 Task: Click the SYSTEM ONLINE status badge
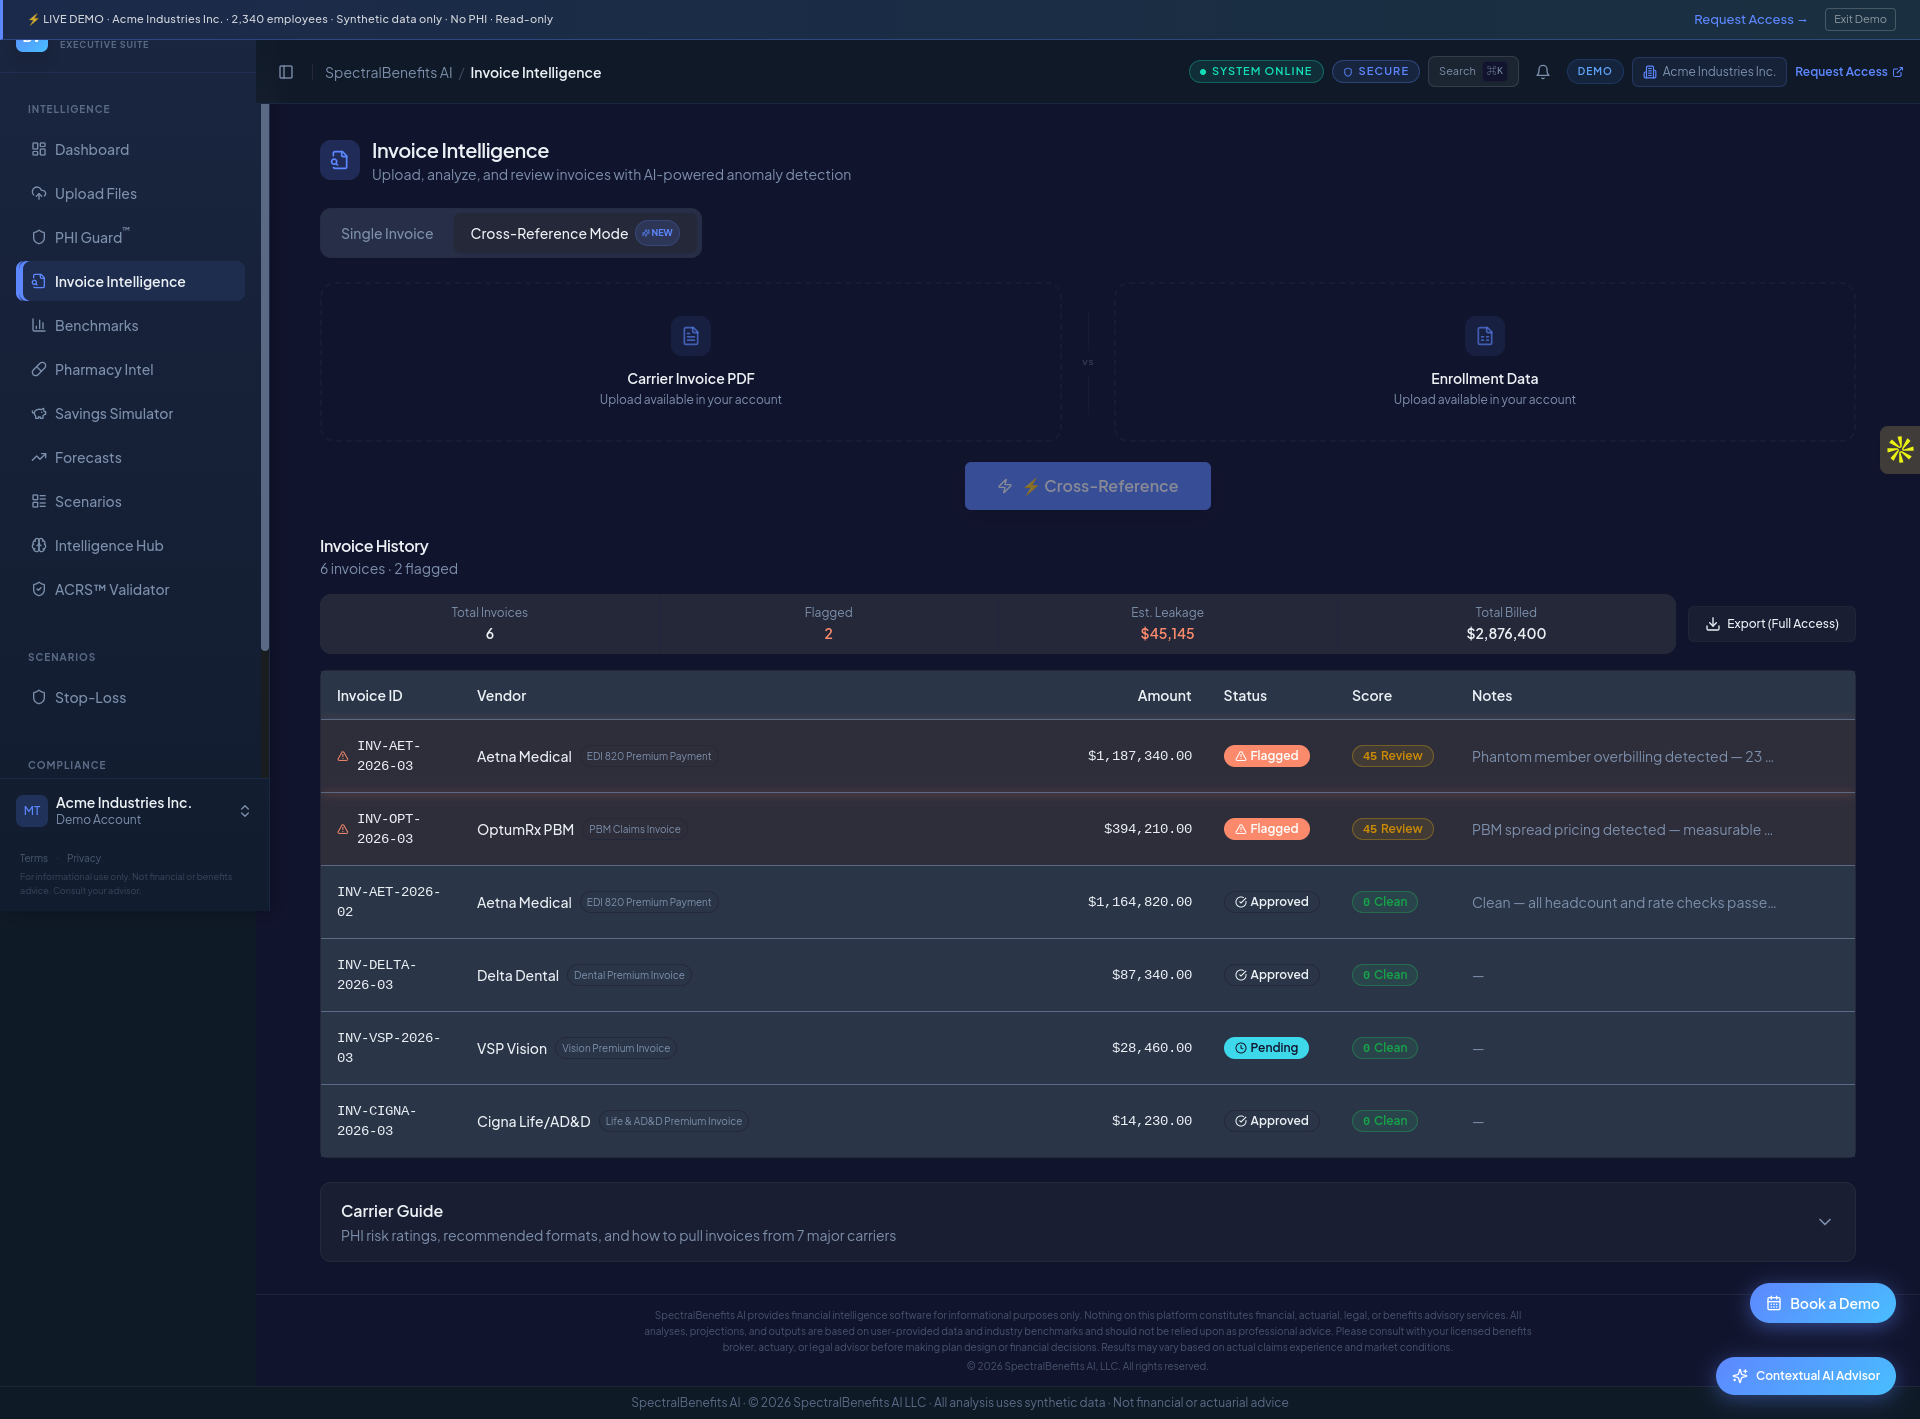tap(1256, 72)
